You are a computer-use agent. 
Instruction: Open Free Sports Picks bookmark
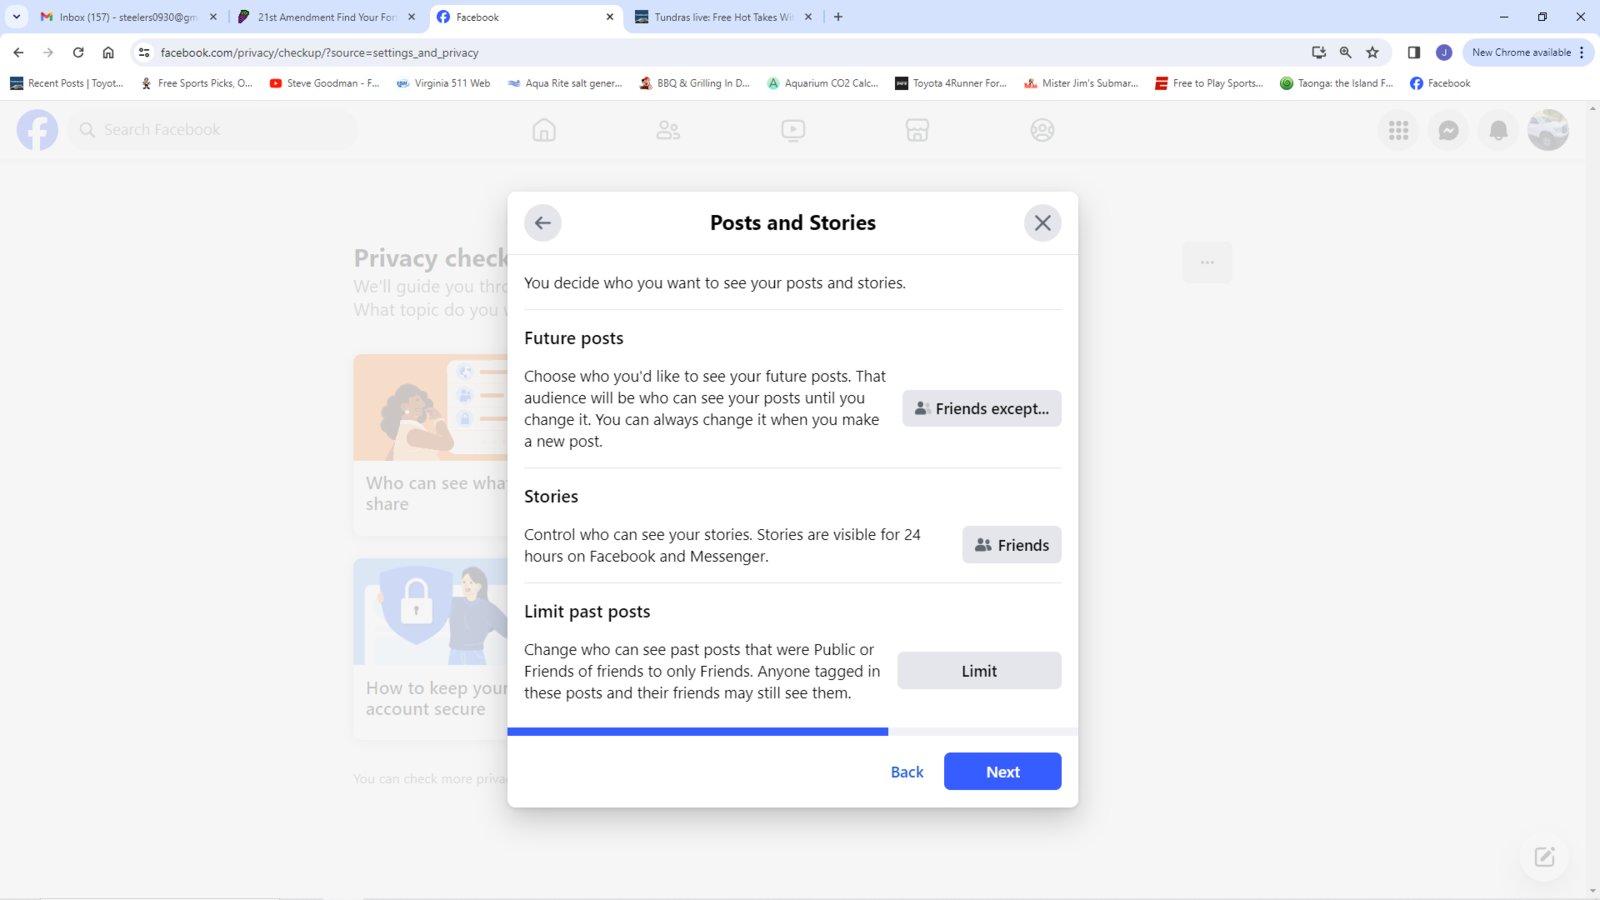pyautogui.click(x=196, y=83)
